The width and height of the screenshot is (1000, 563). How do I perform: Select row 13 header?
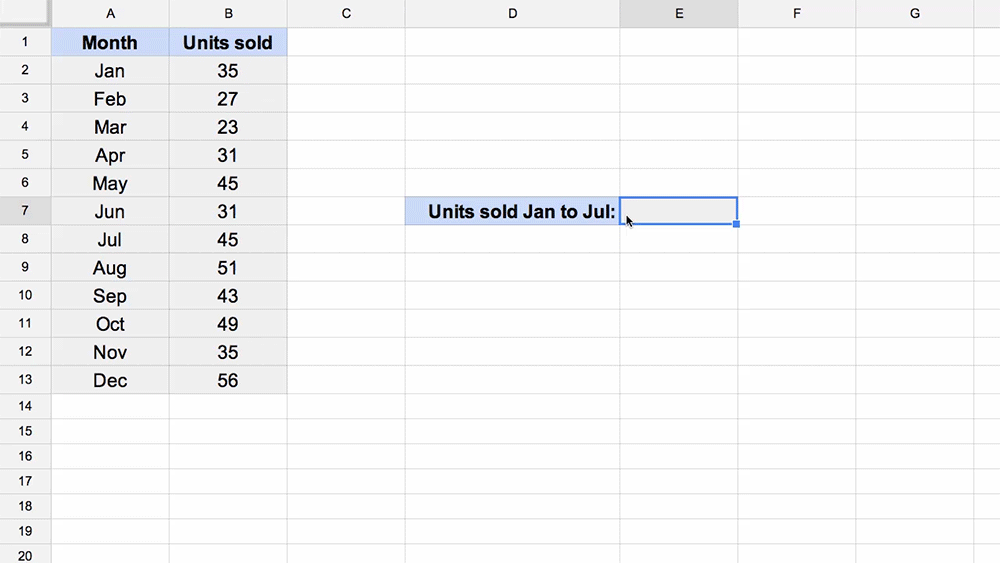25,379
